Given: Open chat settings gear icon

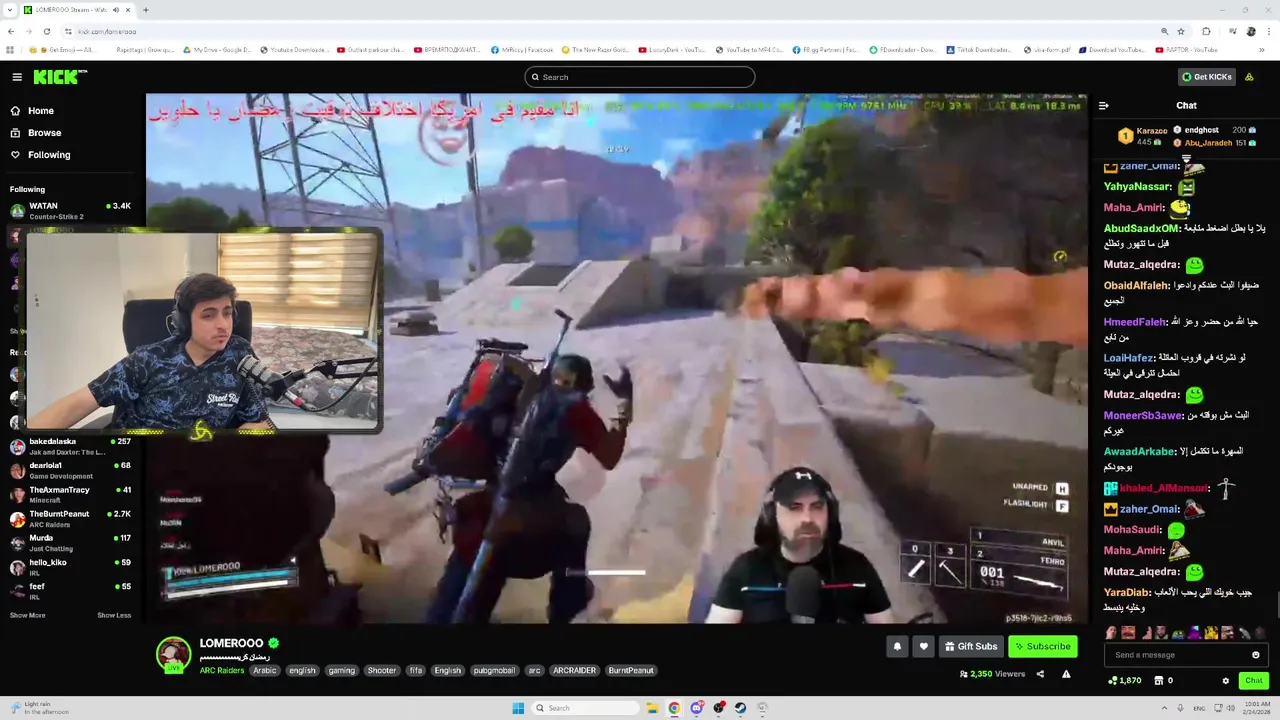Looking at the screenshot, I should coord(1226,681).
